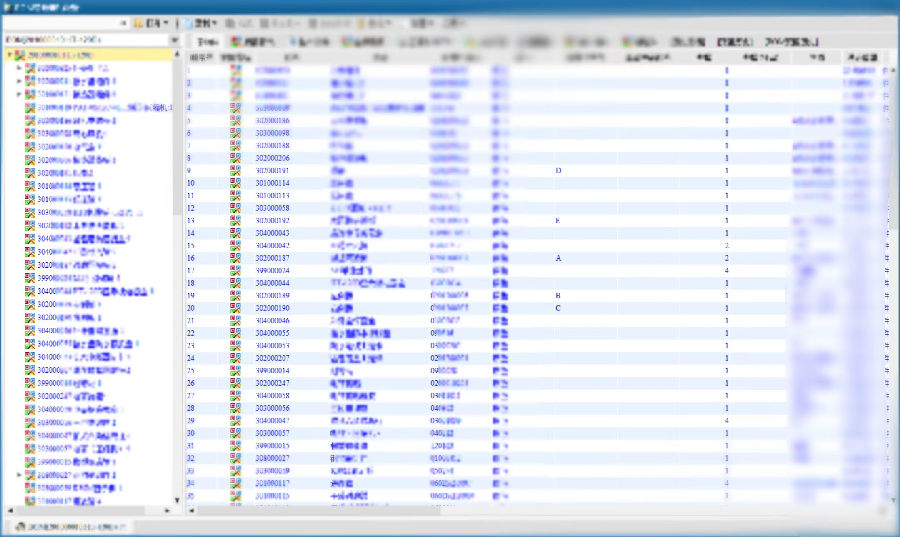The image size is (900, 537).
Task: Select the icon next to code 302000190
Action: (235, 308)
